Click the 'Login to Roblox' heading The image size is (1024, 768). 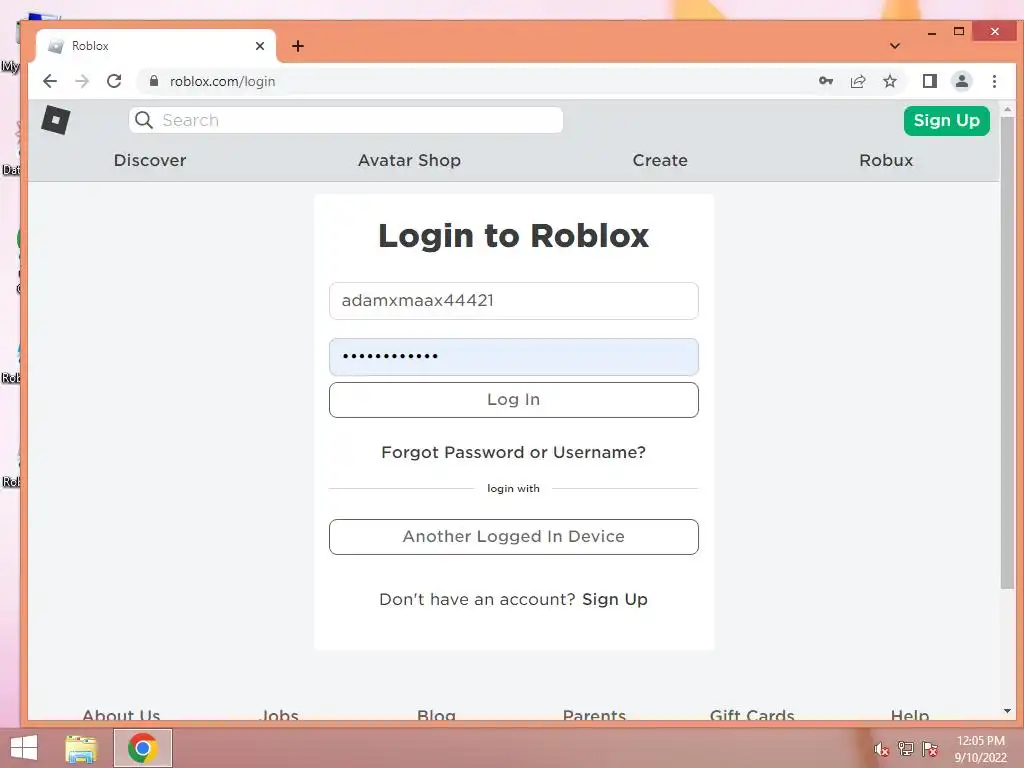point(514,236)
